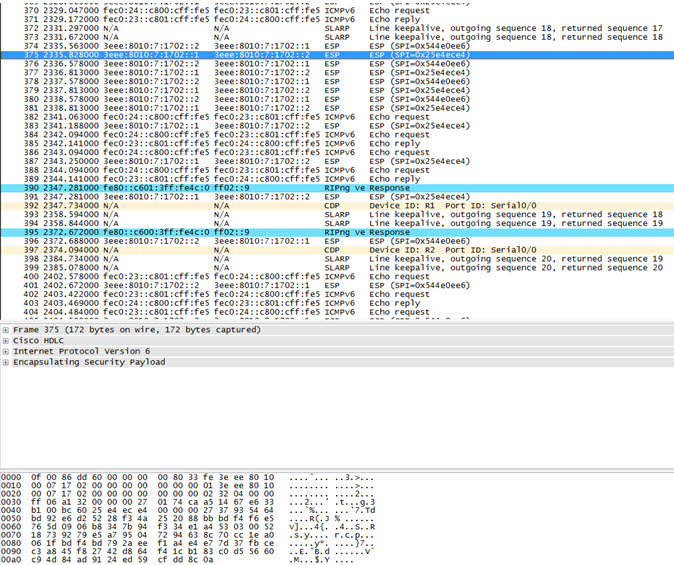
Task: Select packet 403 Echo reply row
Action: coord(337,303)
